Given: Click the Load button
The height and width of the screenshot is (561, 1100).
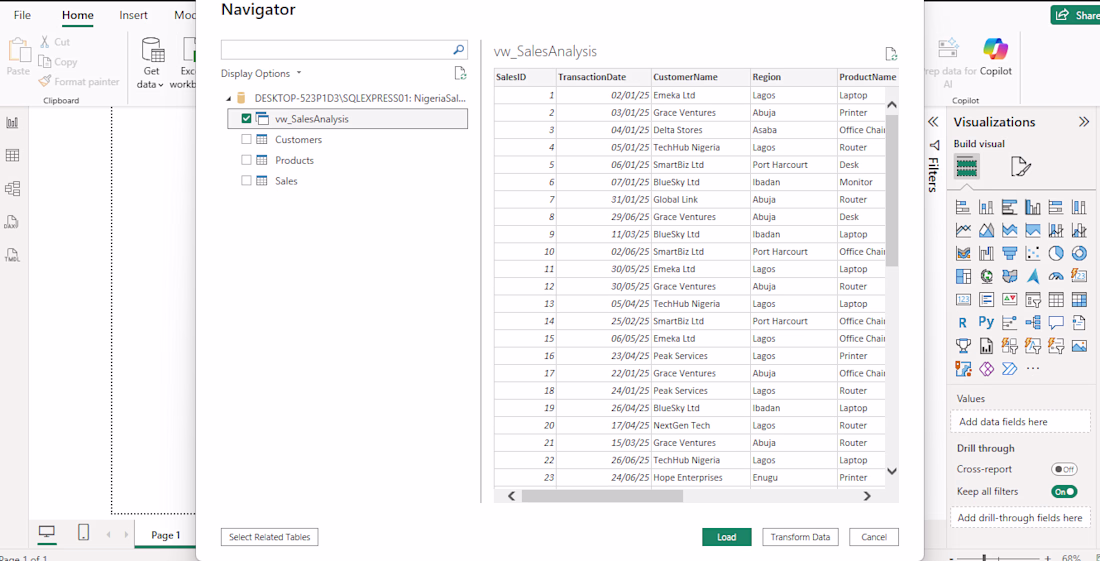Looking at the screenshot, I should (727, 537).
